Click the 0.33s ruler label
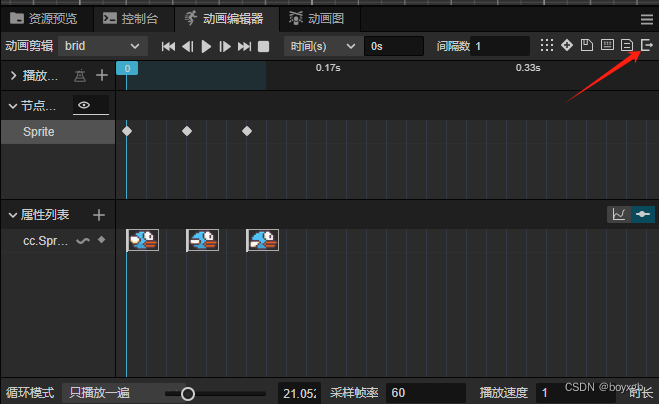The image size is (659, 404). coord(528,68)
